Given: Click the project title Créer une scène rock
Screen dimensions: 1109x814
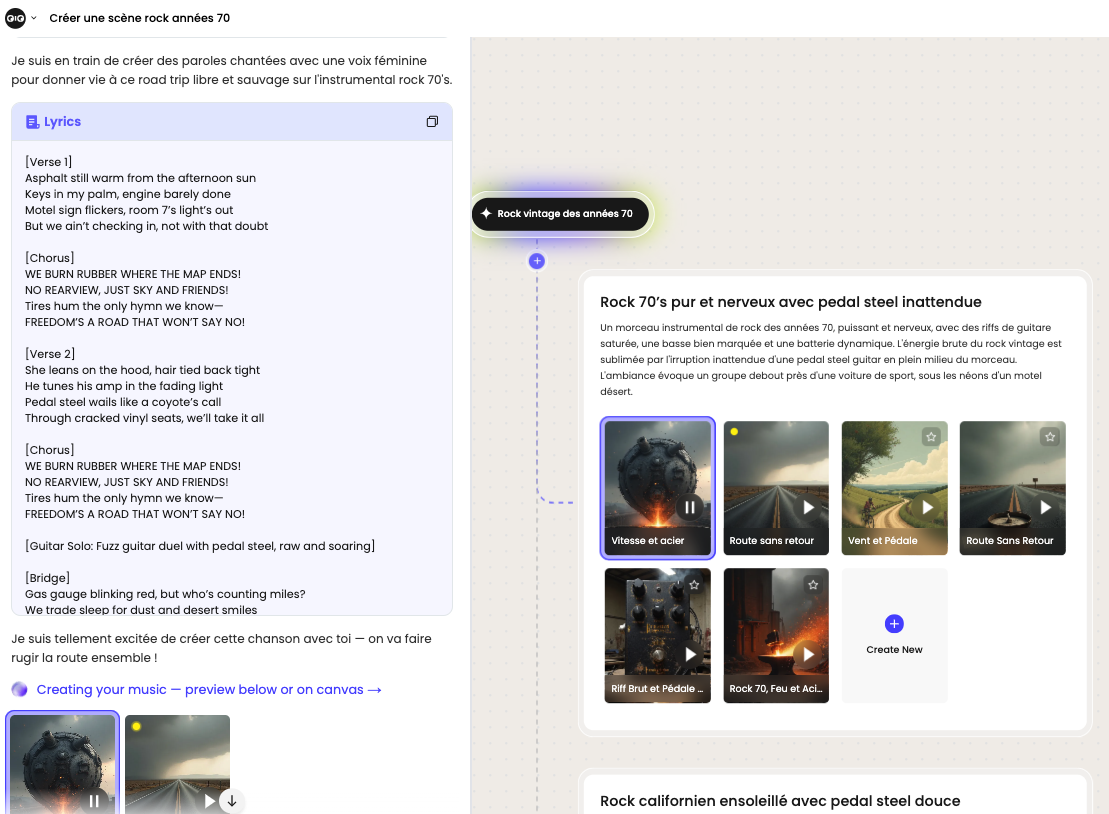Looking at the screenshot, I should tap(139, 18).
